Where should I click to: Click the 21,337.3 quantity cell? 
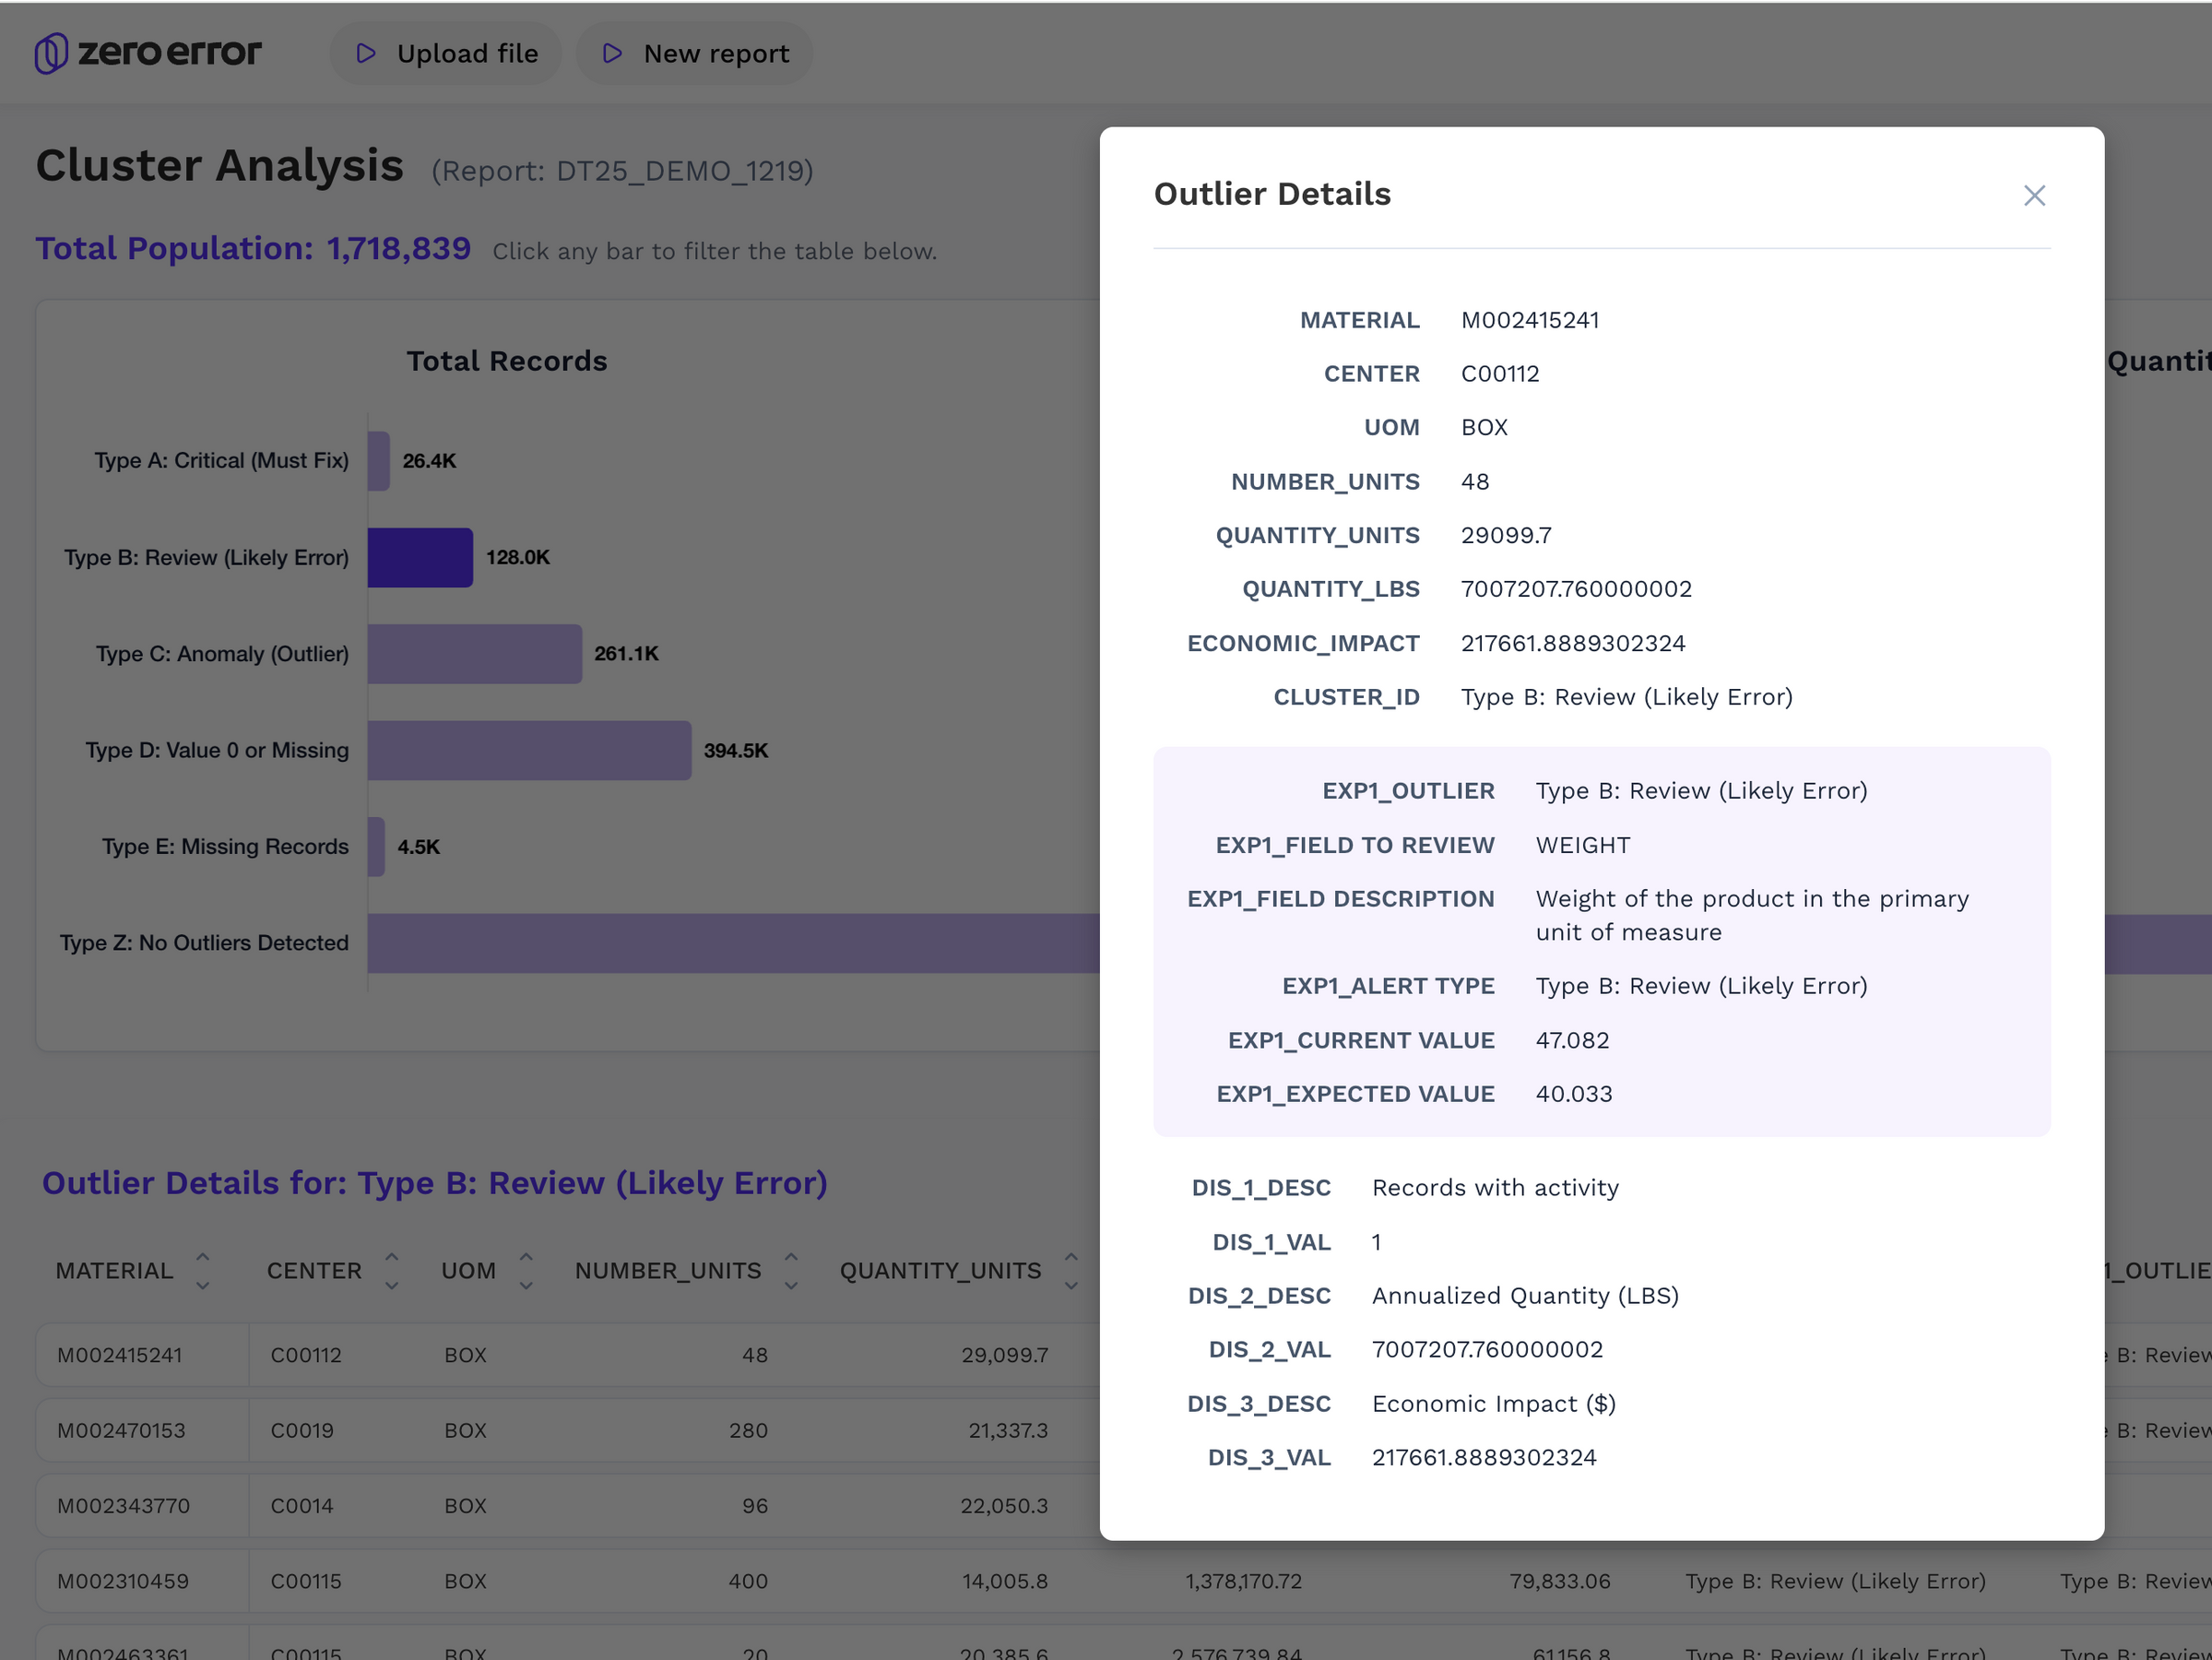pos(1008,1430)
